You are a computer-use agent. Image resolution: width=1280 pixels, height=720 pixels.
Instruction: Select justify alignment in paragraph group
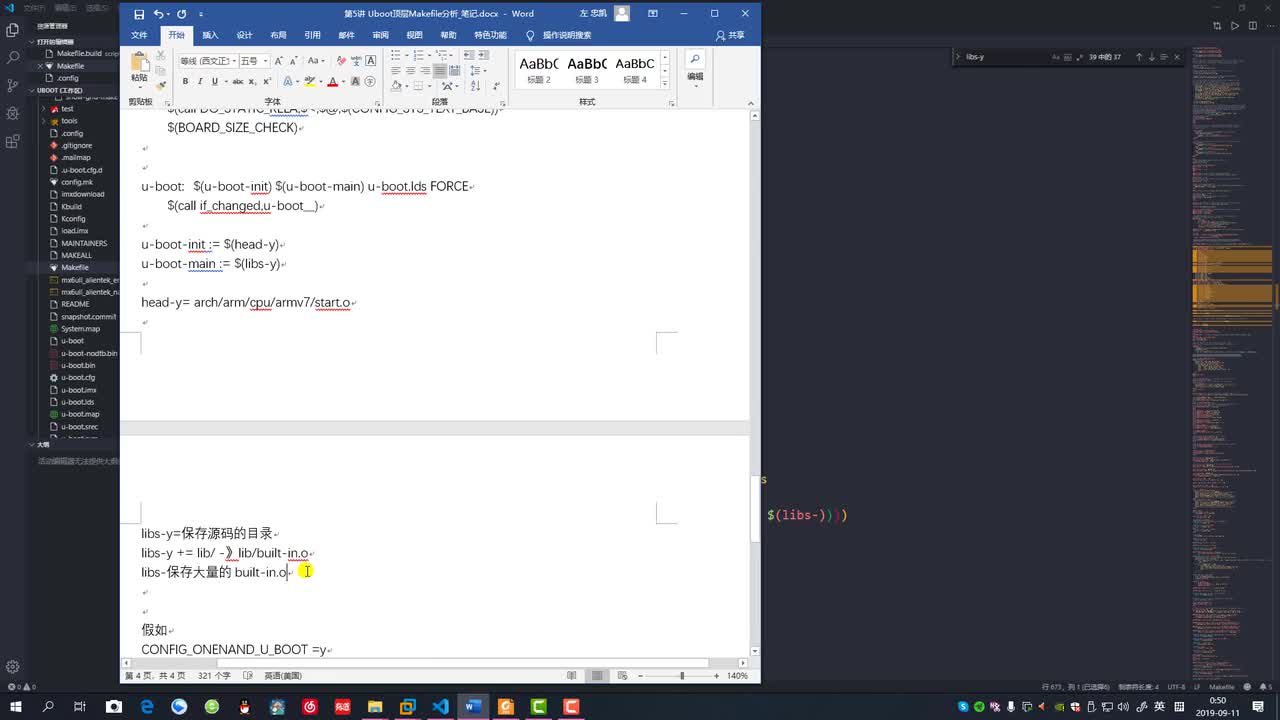(x=440, y=72)
